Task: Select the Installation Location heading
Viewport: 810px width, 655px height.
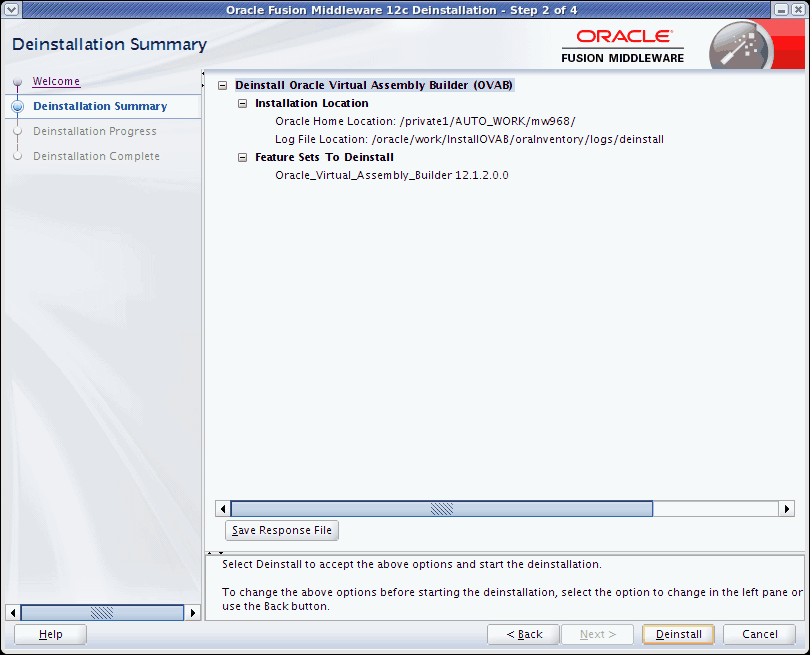Action: click(x=311, y=103)
